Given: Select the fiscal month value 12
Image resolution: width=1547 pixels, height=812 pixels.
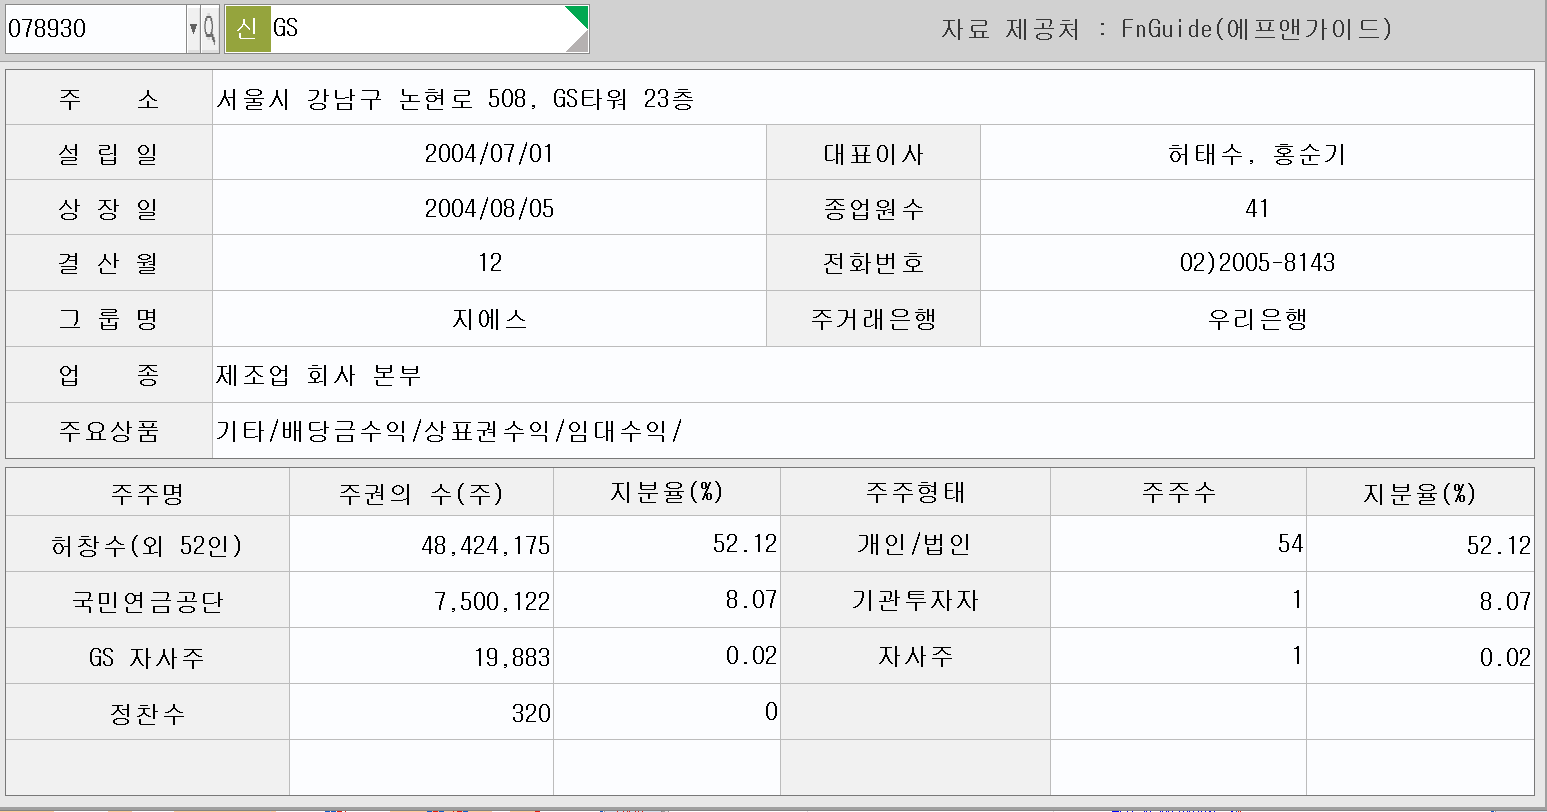Looking at the screenshot, I should [489, 263].
